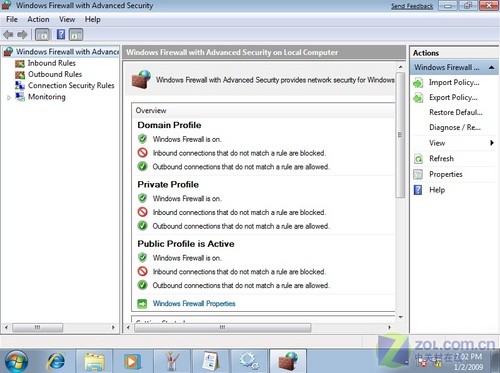Click the Send Feedback link in title bar
The width and height of the screenshot is (500, 373).
(412, 6)
